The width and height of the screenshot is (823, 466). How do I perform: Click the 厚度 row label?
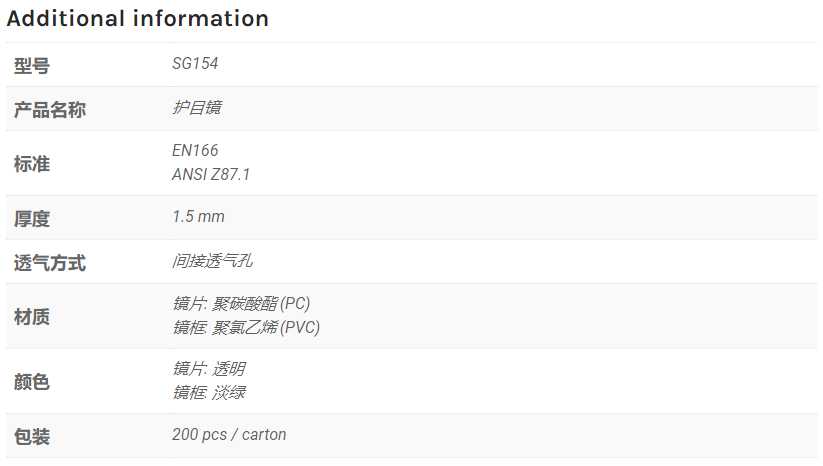(31, 219)
